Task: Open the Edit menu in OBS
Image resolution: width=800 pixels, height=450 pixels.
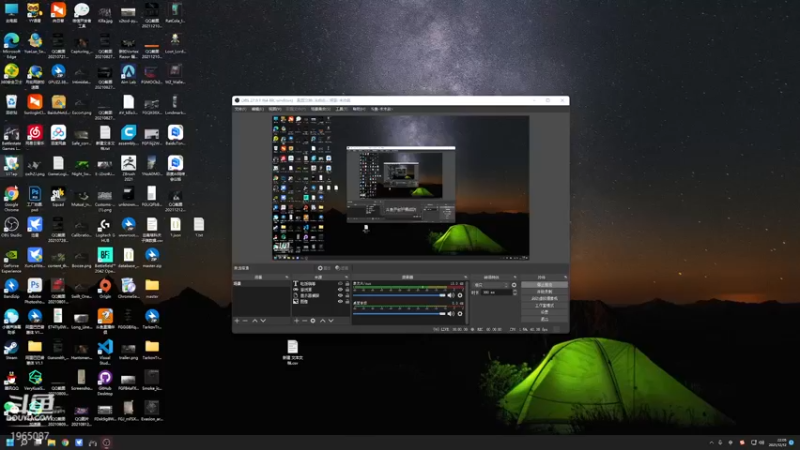Action: click(x=258, y=109)
